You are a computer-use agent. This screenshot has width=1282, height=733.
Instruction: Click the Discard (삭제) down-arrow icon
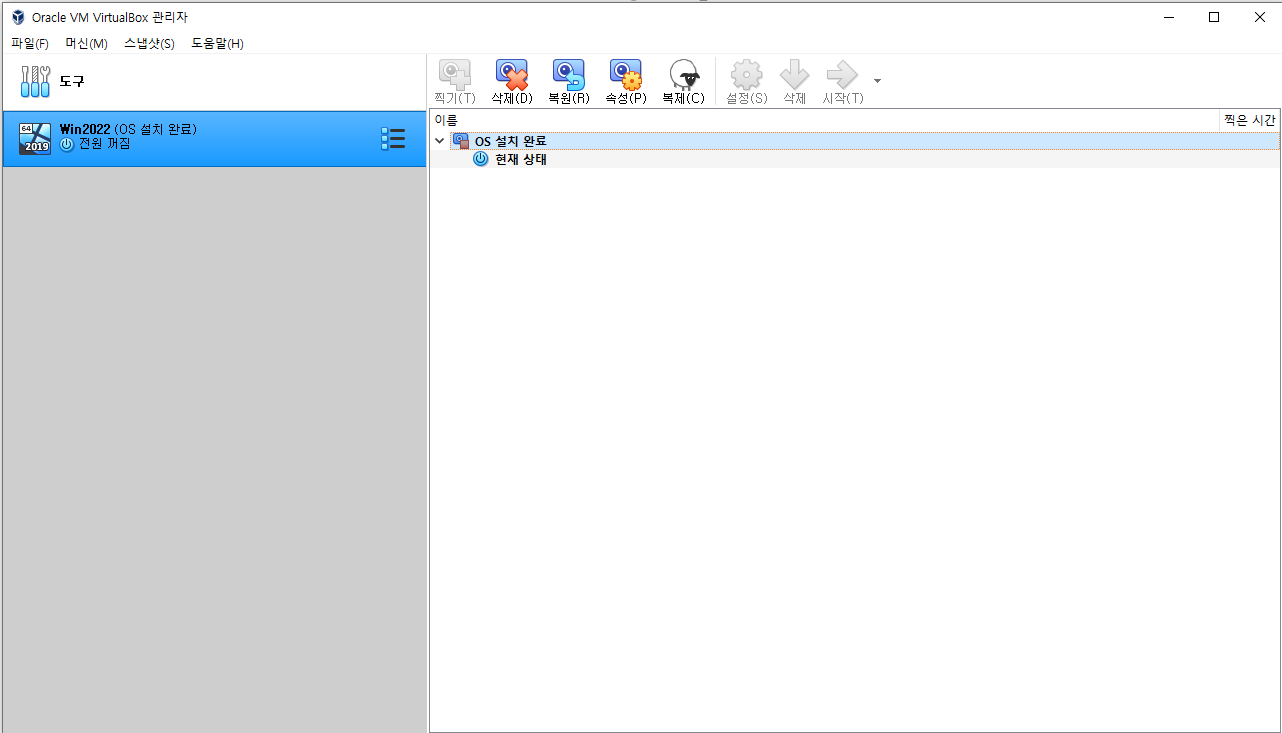point(794,74)
